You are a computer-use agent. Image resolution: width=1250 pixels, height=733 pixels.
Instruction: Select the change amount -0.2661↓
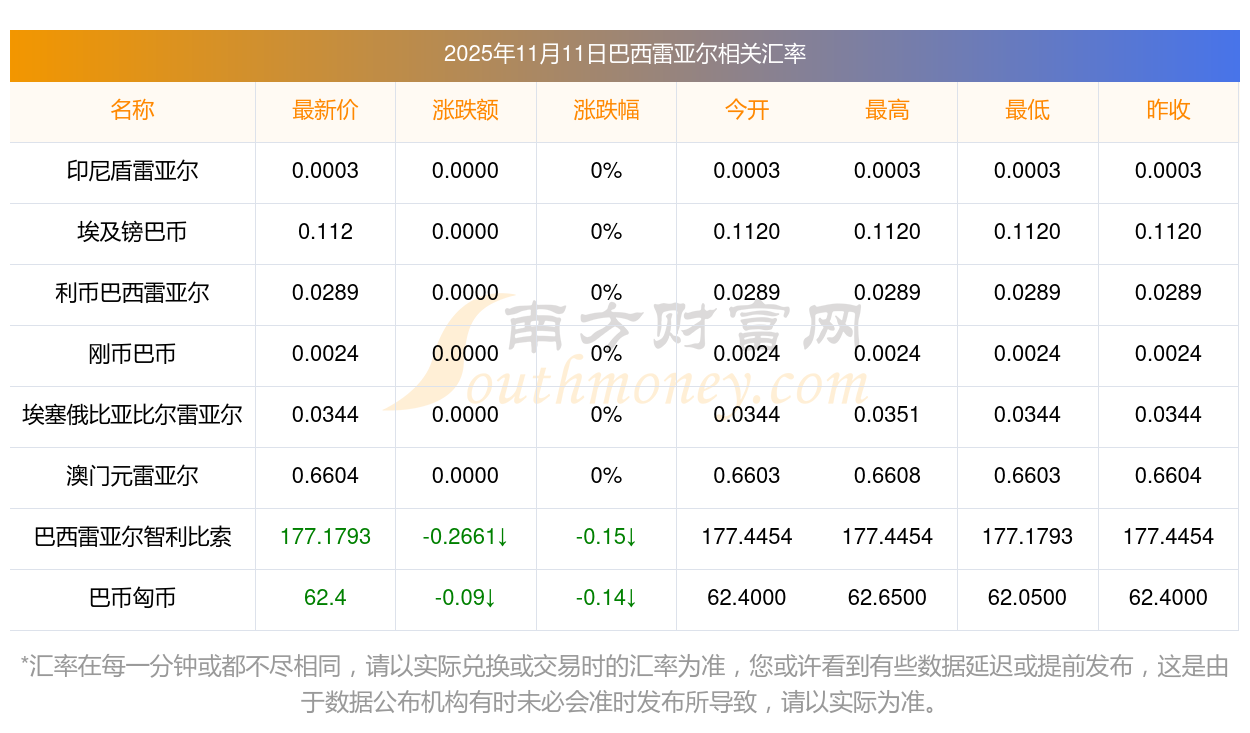pos(465,537)
